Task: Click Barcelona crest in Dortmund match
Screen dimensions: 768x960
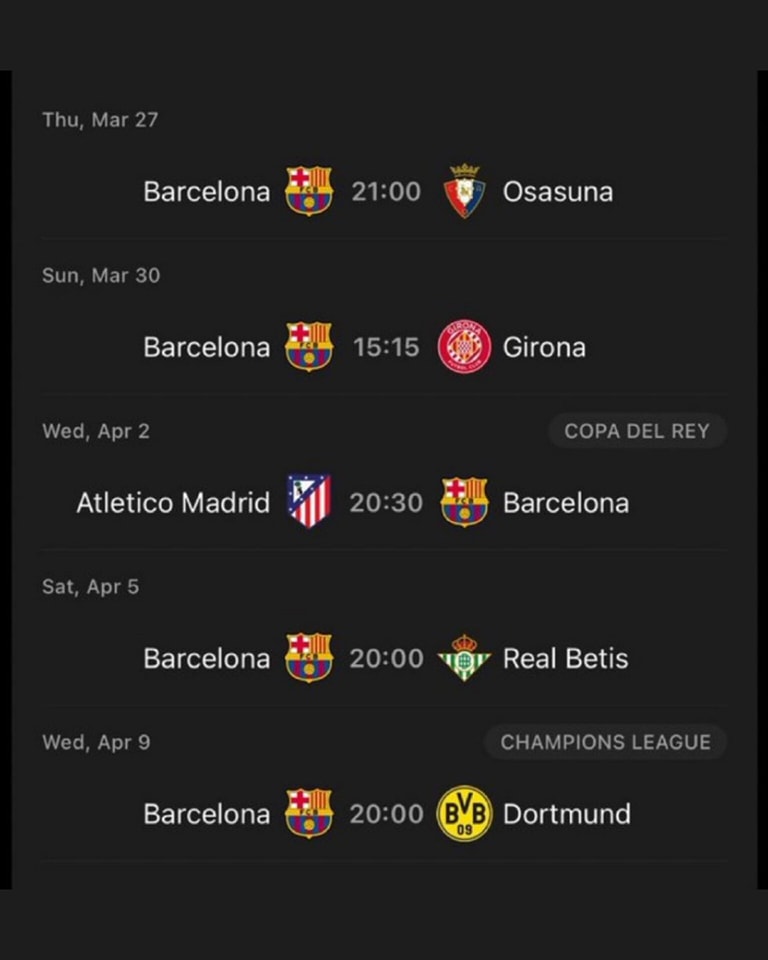Action: (x=309, y=814)
